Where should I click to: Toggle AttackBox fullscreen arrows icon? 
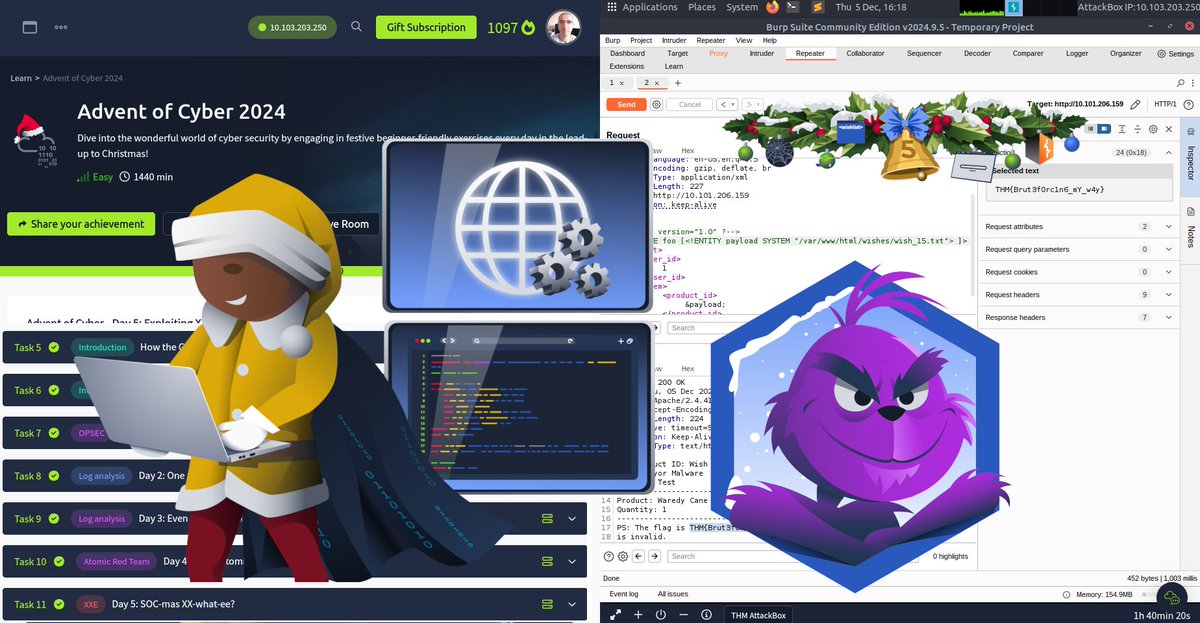[615, 614]
